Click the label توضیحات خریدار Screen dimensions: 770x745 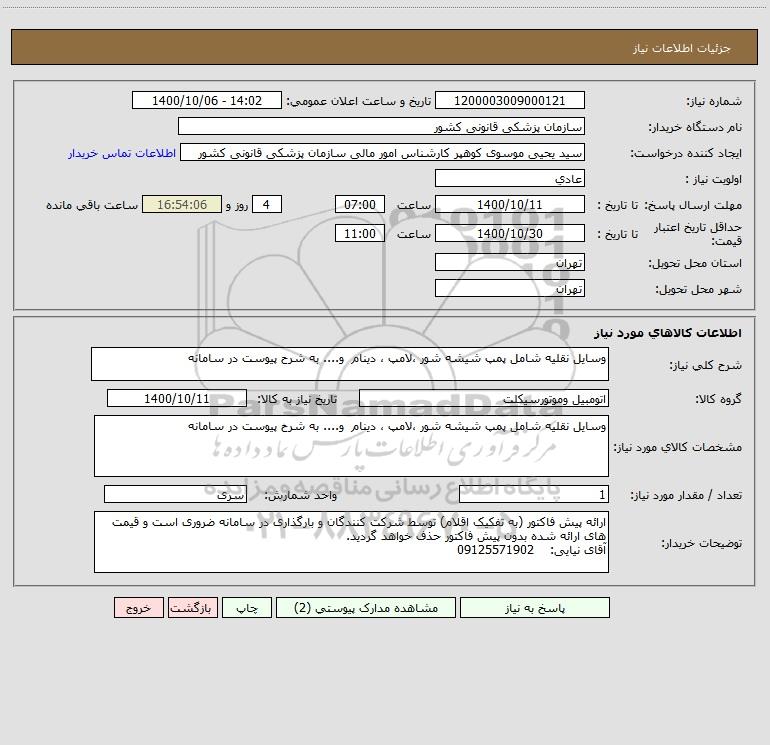(701, 543)
